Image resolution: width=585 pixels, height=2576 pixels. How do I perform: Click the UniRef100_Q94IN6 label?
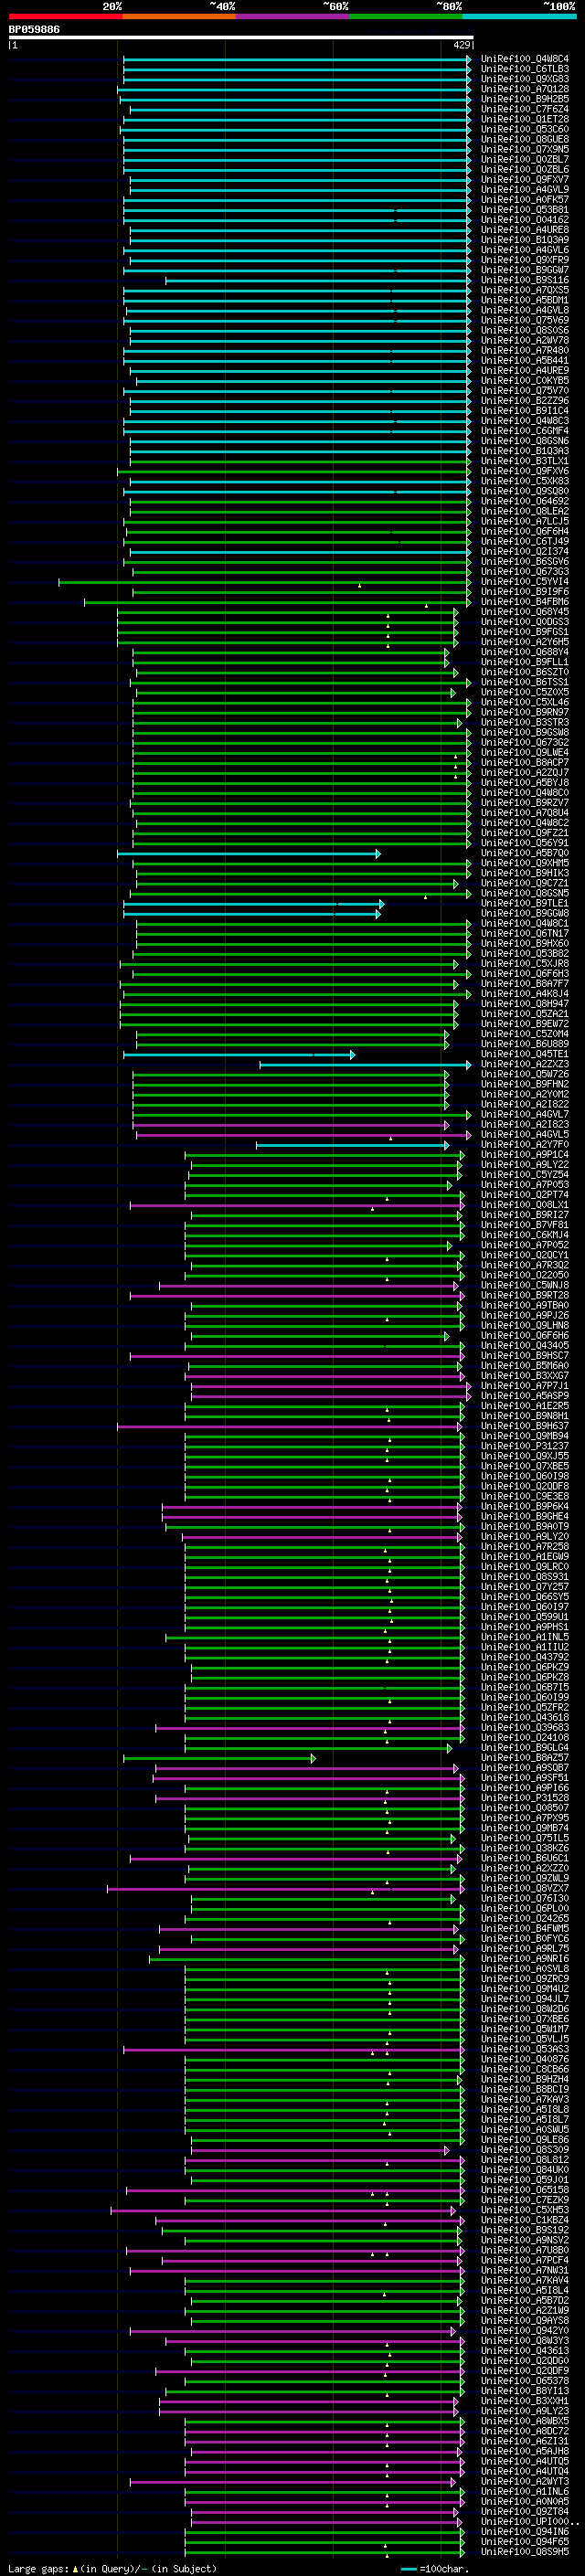point(525,2531)
